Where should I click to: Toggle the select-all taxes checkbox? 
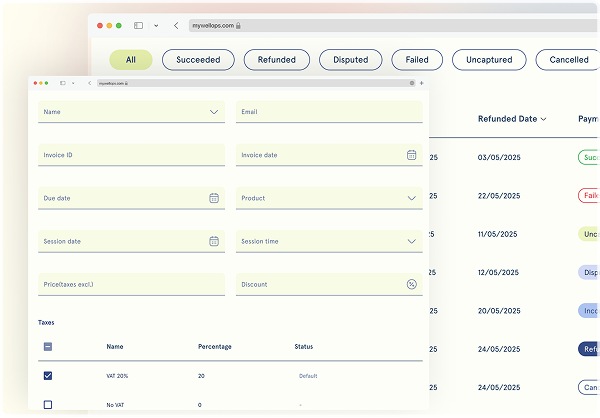point(48,347)
